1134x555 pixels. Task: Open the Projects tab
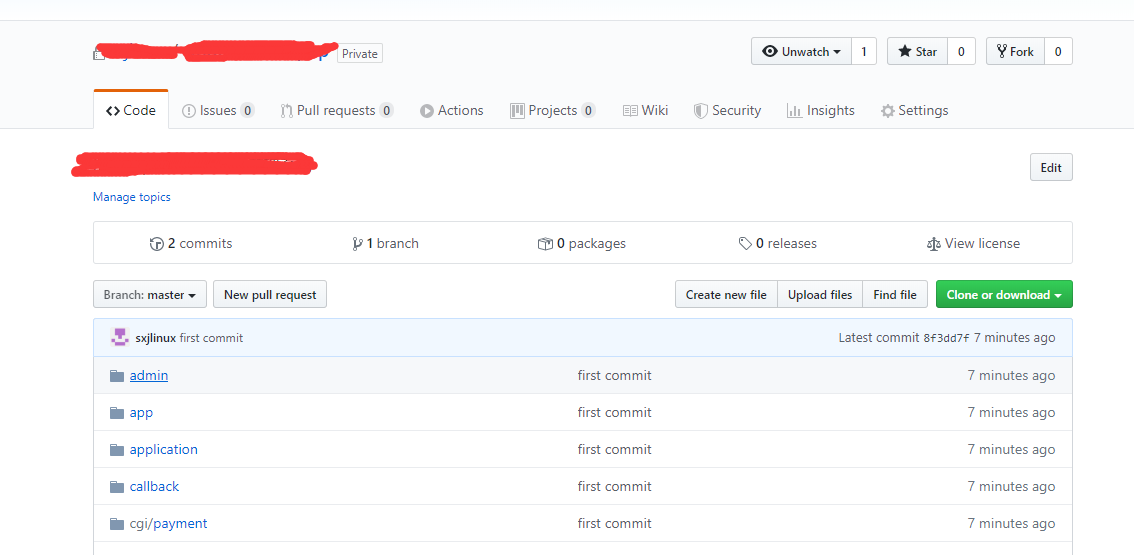click(553, 111)
